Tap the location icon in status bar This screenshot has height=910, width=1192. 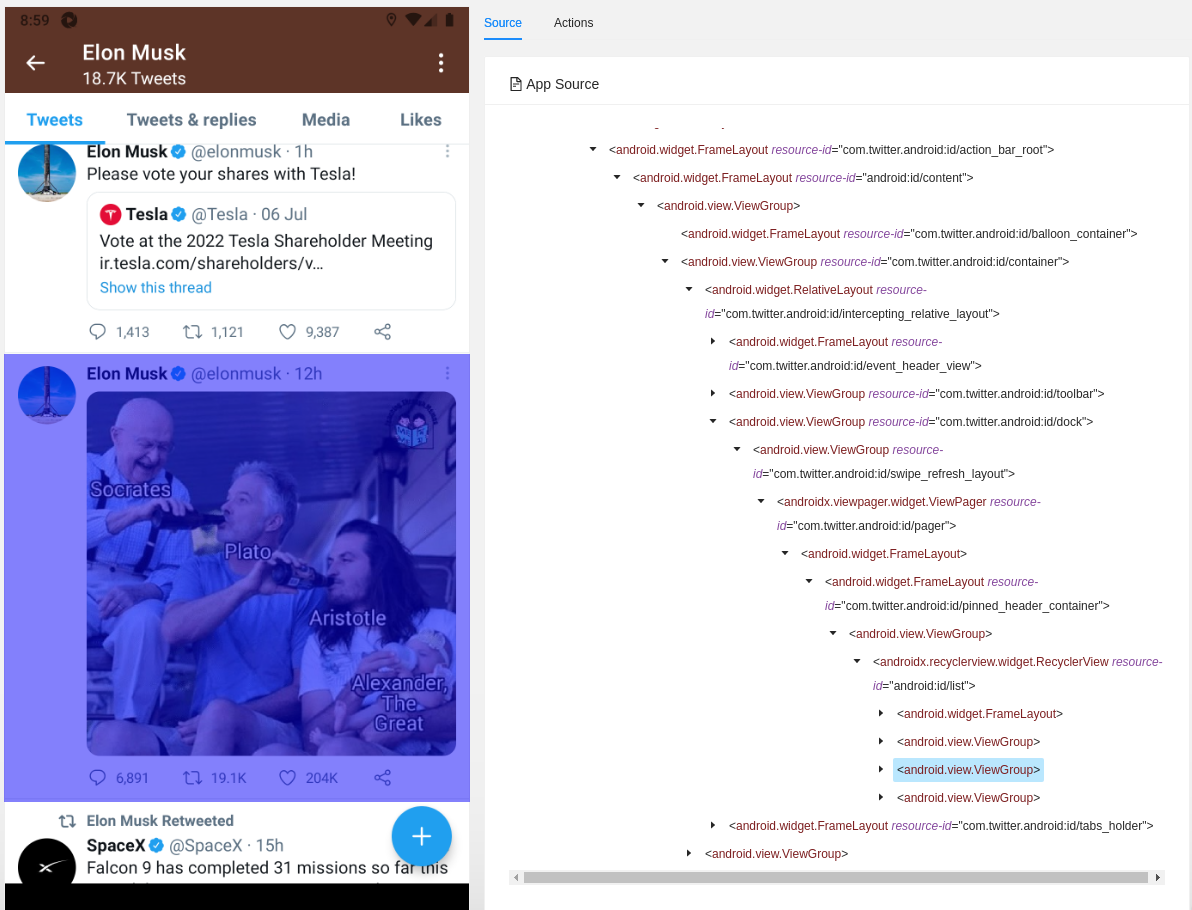point(391,20)
